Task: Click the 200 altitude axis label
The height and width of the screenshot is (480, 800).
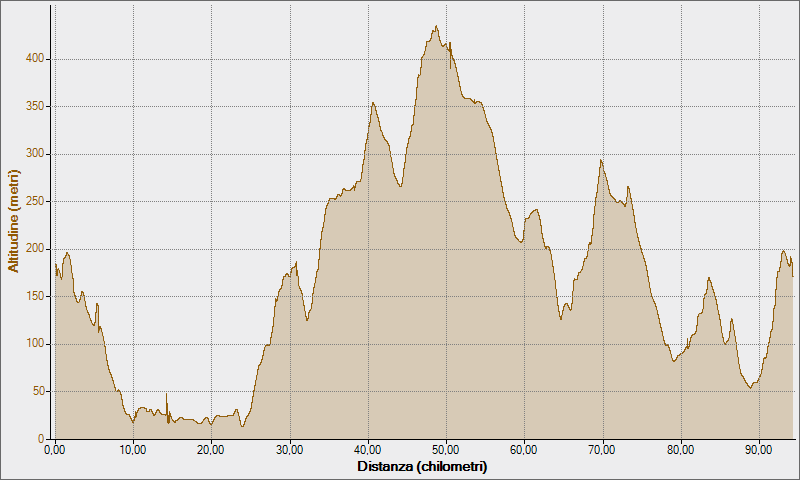Action: click(35, 249)
